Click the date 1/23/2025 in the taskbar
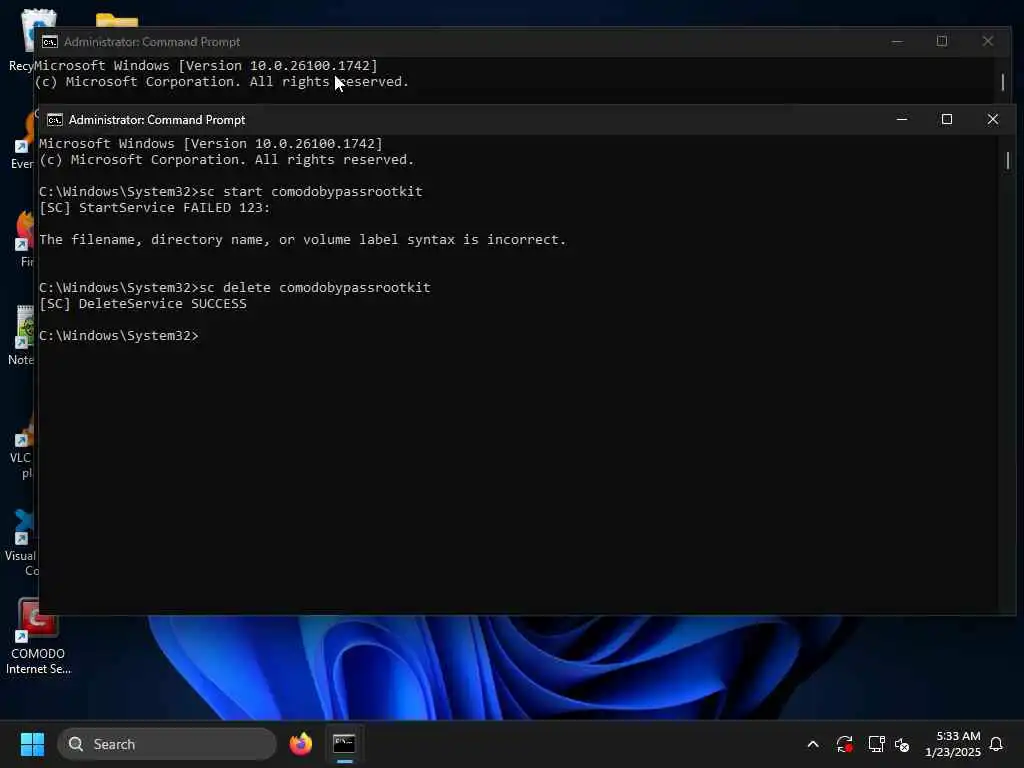Viewport: 1024px width, 768px height. click(952, 752)
